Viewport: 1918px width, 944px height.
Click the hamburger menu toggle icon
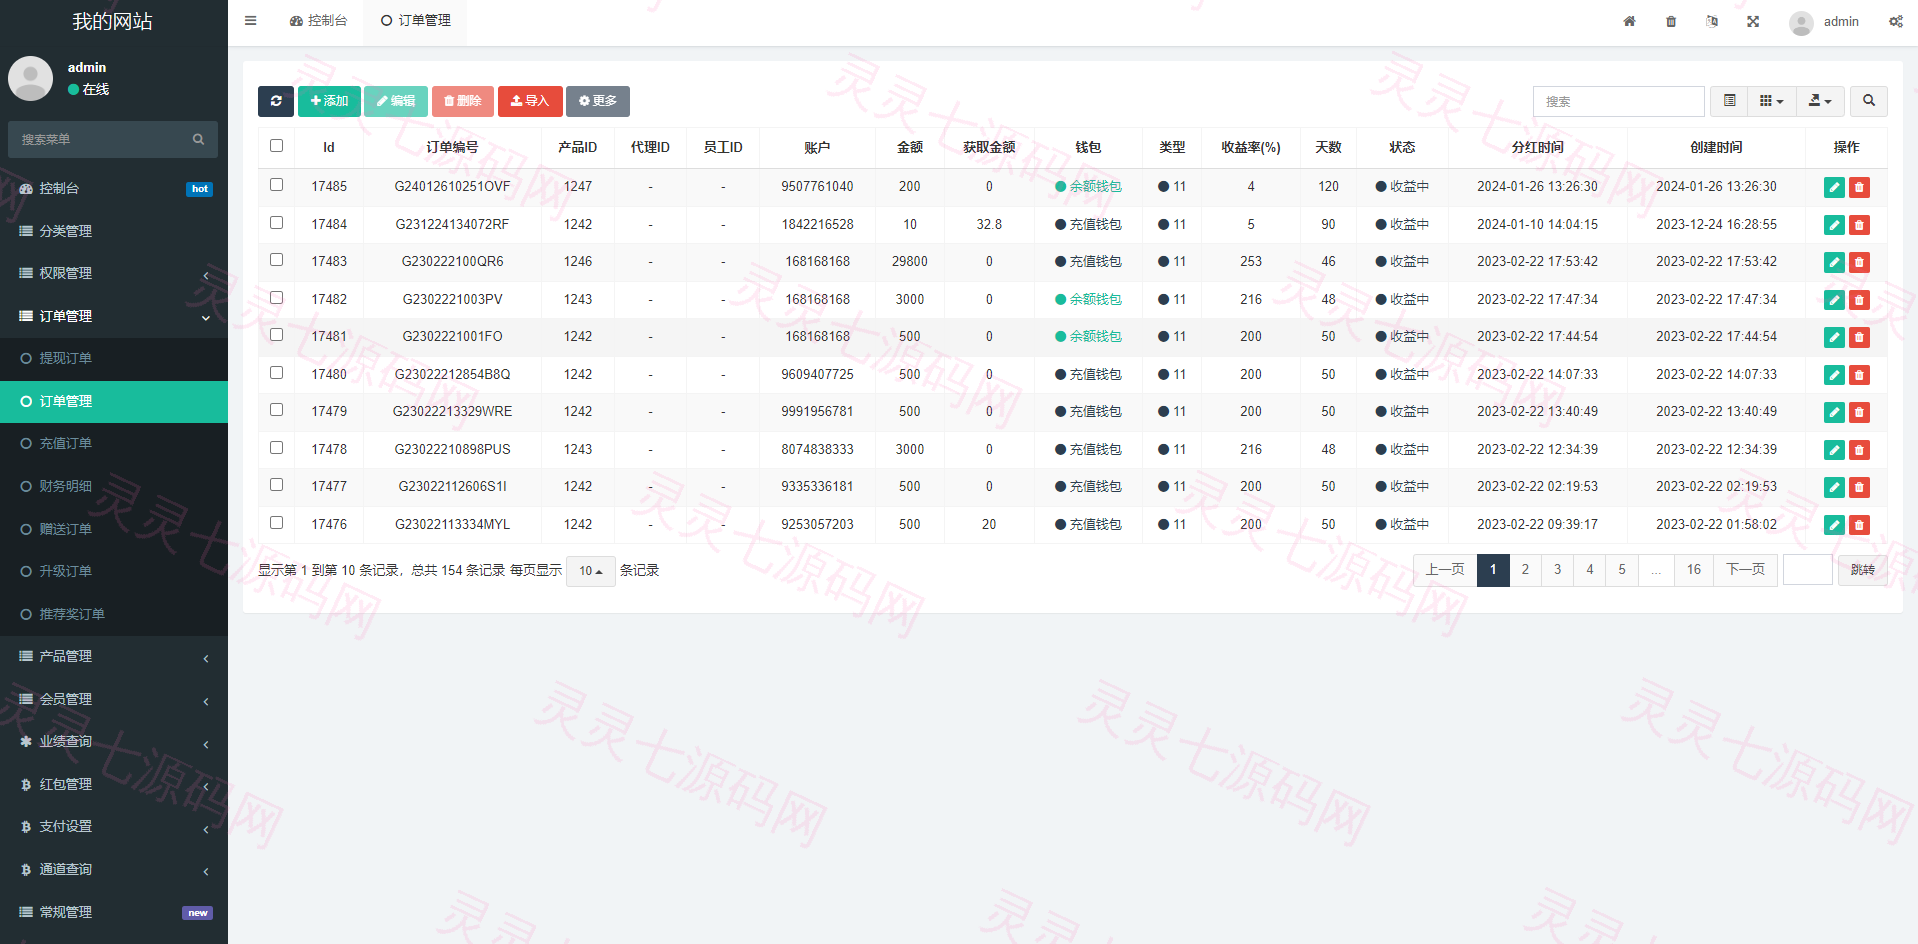tap(251, 20)
